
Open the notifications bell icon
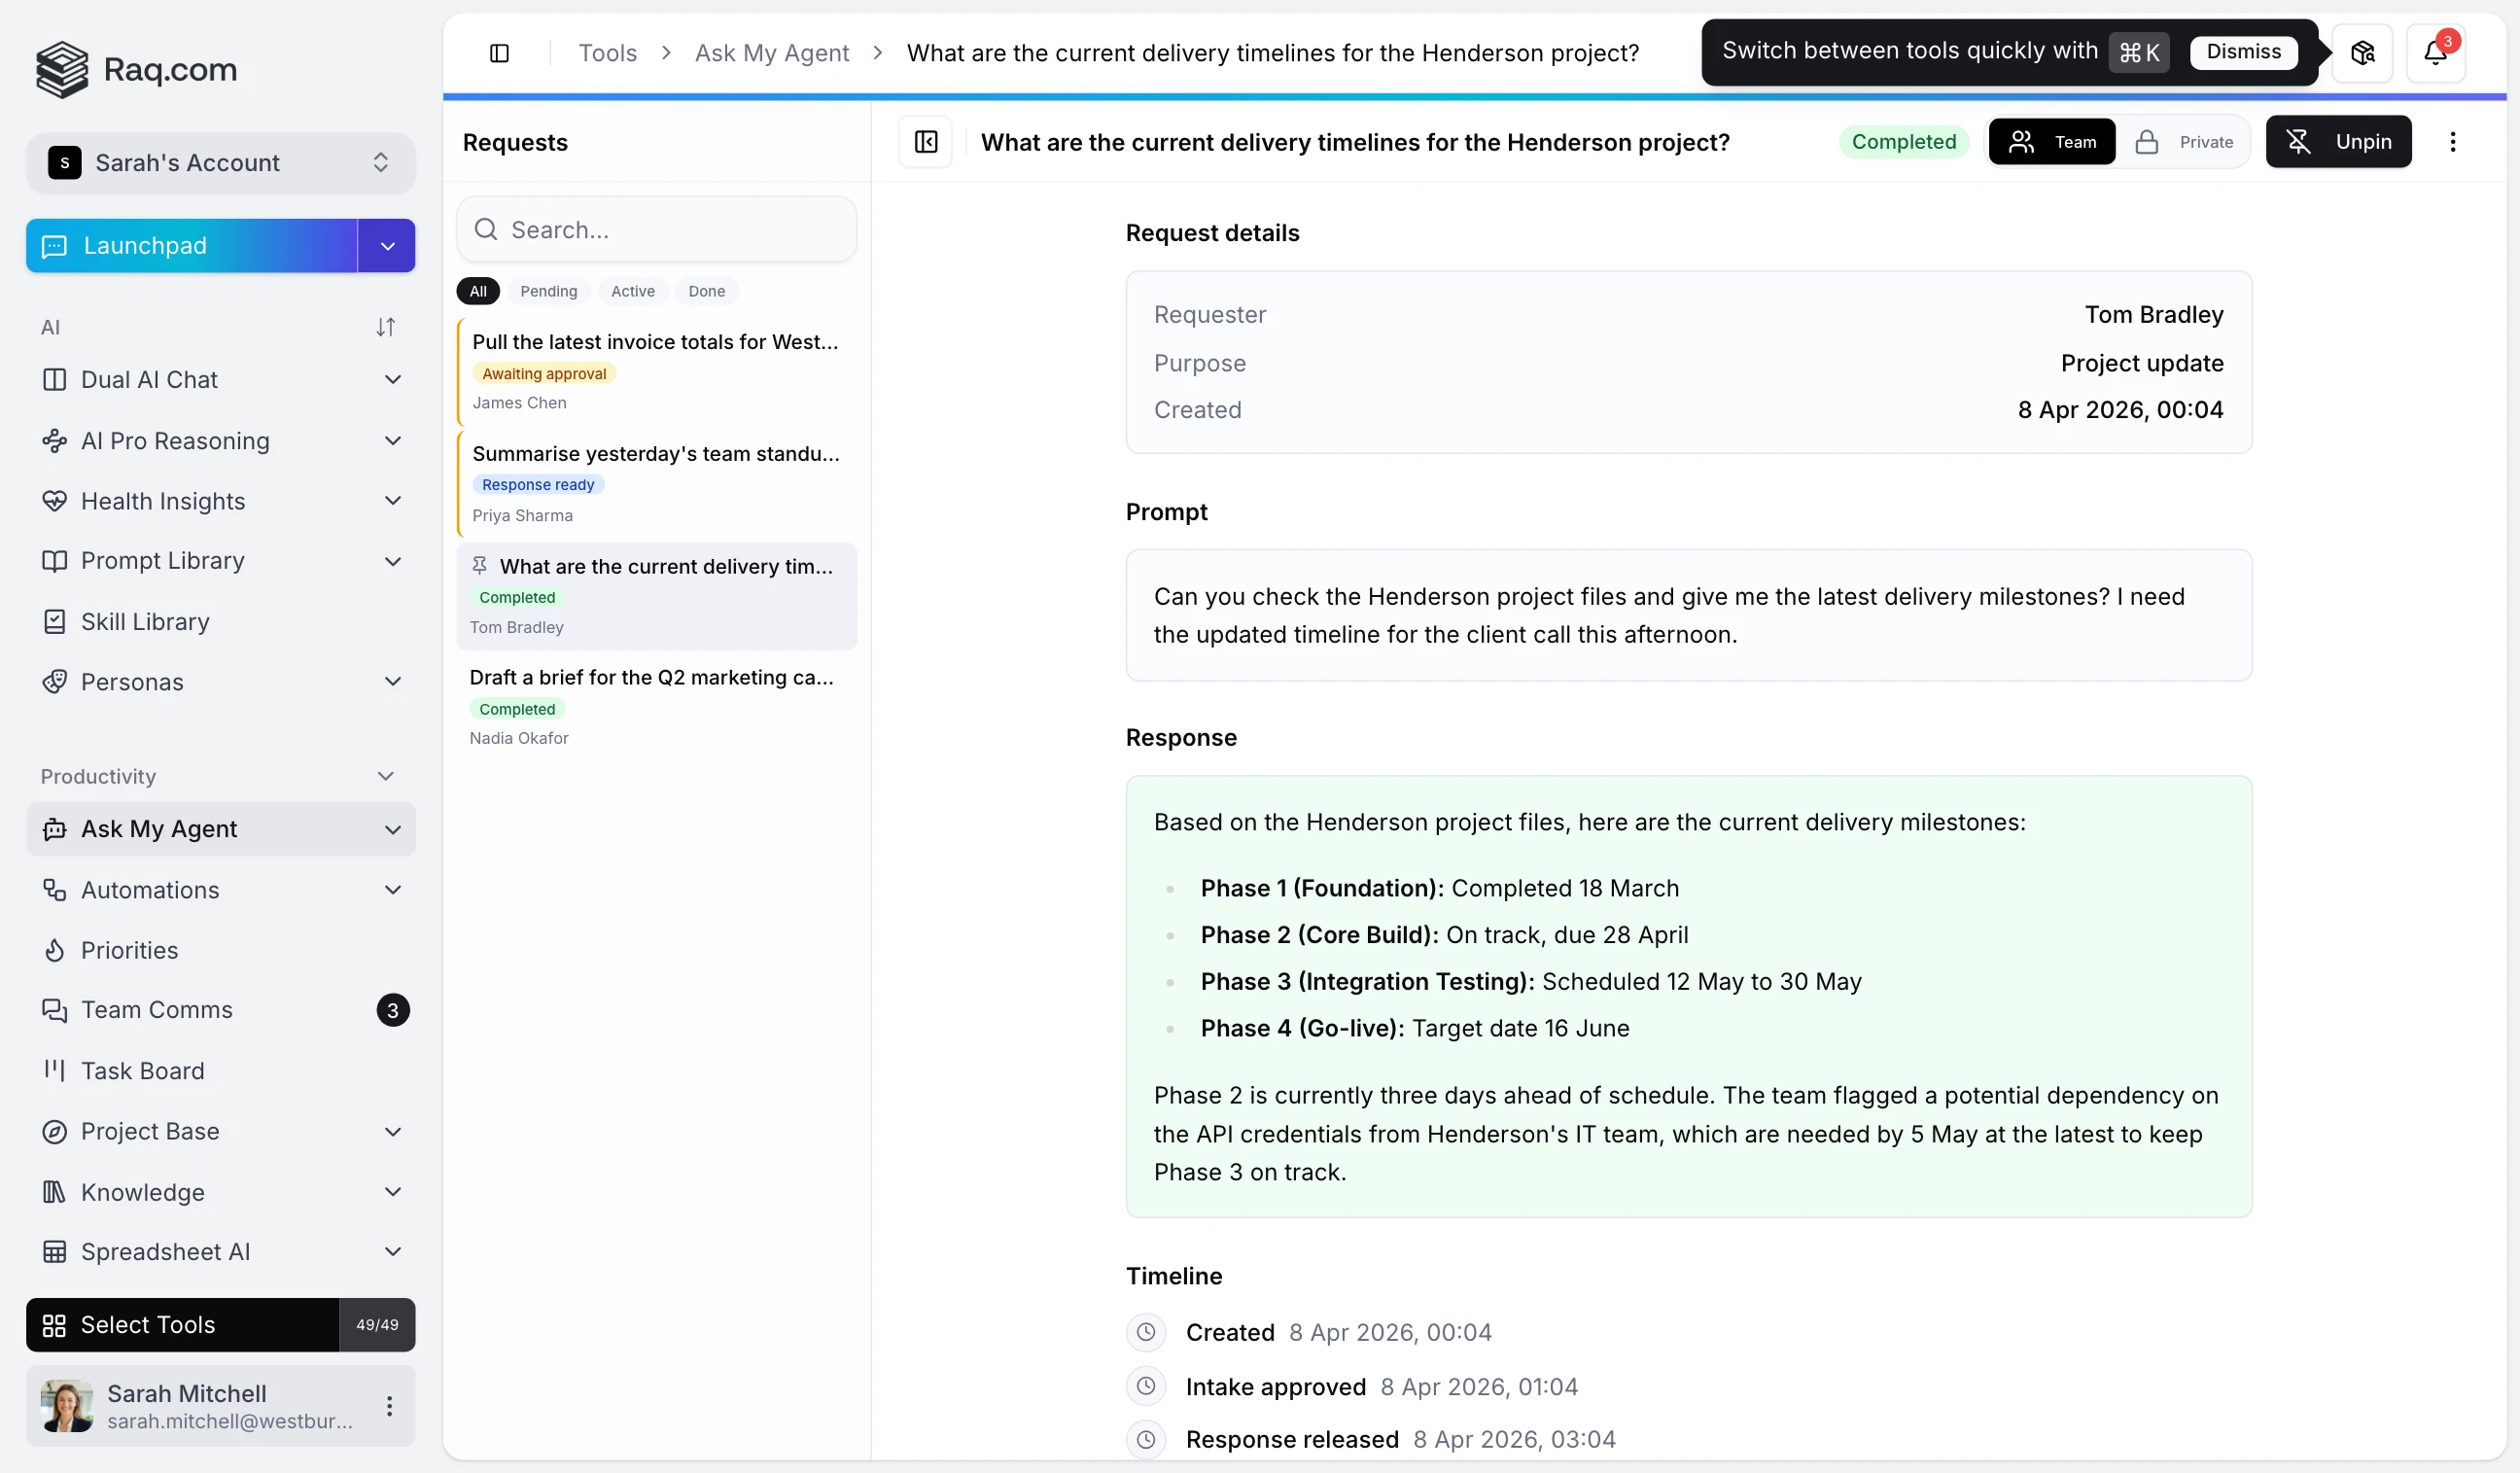pyautogui.click(x=2434, y=53)
